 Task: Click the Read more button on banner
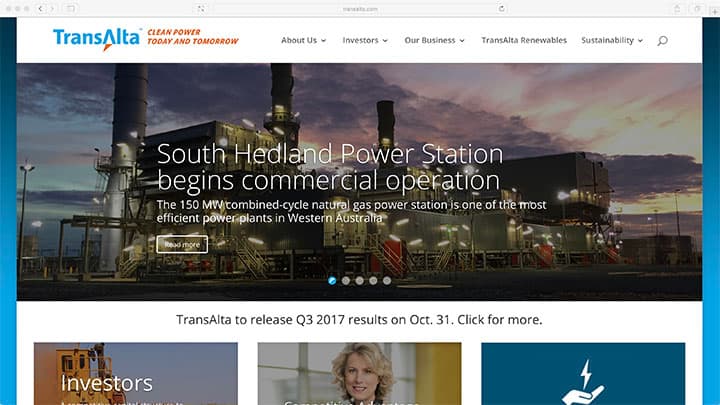click(182, 244)
